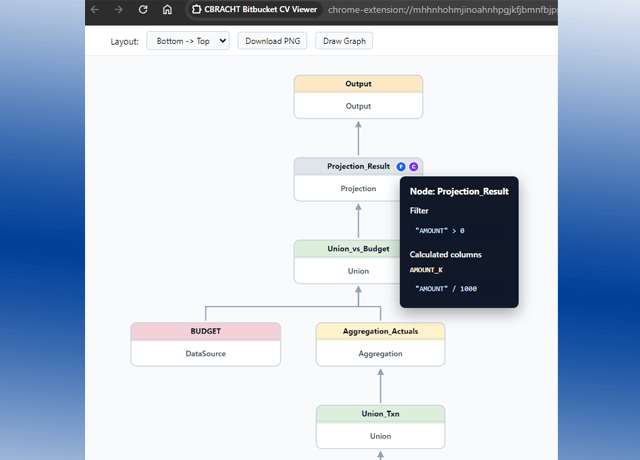Screen dimensions: 640x460
Task: Click the browser back arrow
Action: (95, 9)
